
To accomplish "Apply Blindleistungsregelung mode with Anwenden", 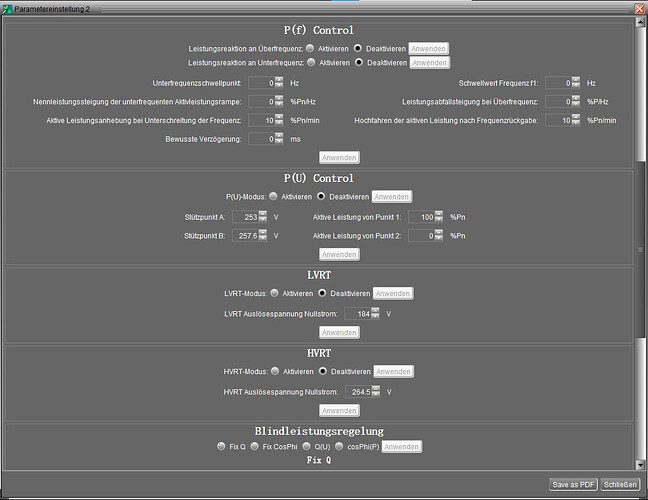I will coord(402,447).
